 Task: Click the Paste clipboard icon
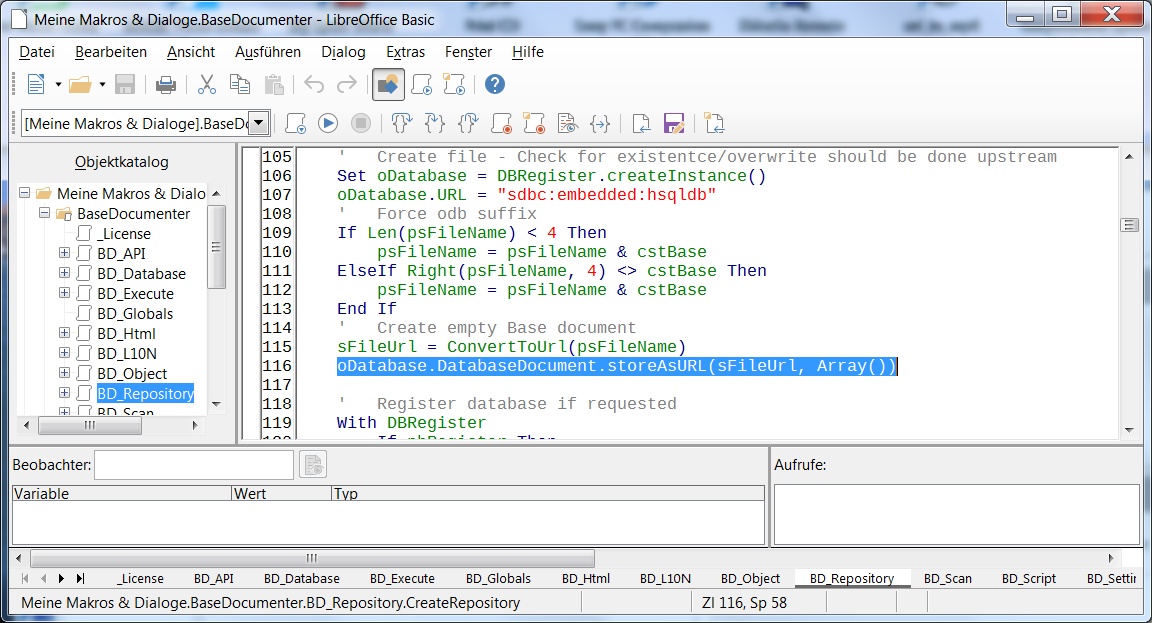(274, 84)
